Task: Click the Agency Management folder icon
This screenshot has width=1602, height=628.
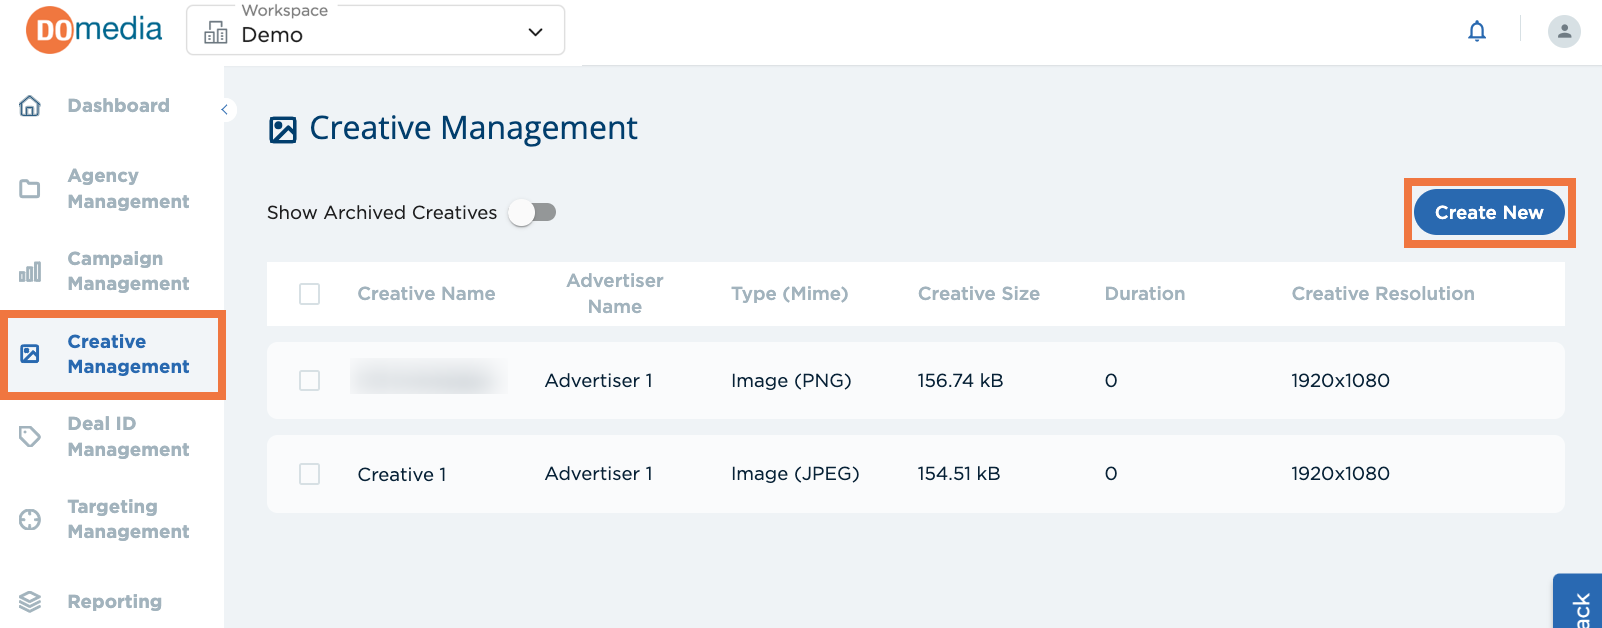Action: coord(30,189)
